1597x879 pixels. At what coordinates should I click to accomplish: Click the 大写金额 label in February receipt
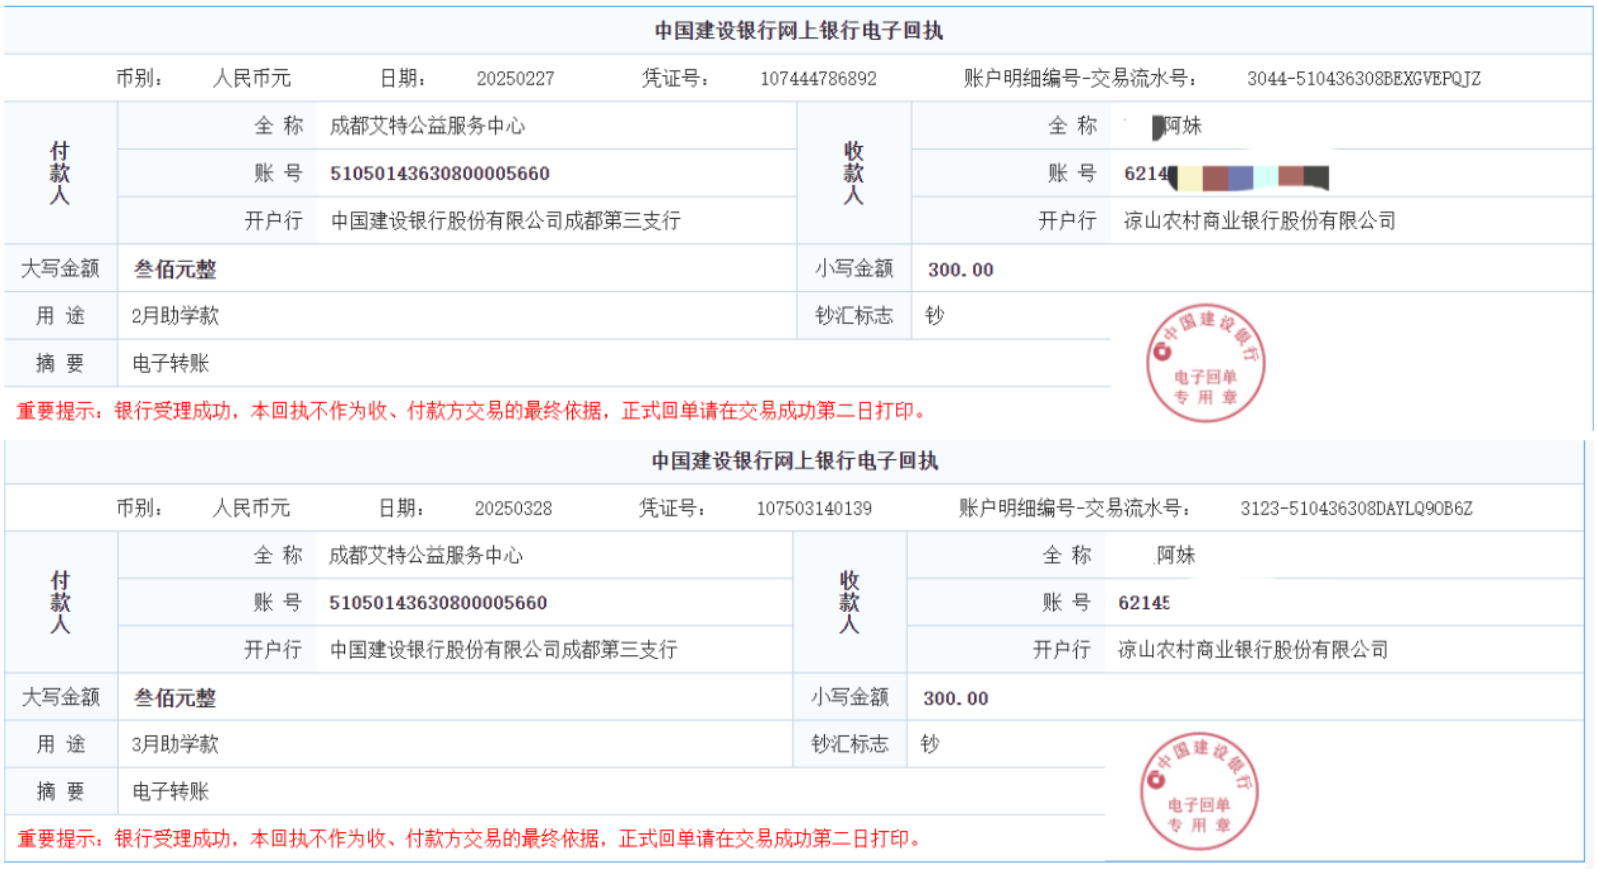[x=60, y=269]
